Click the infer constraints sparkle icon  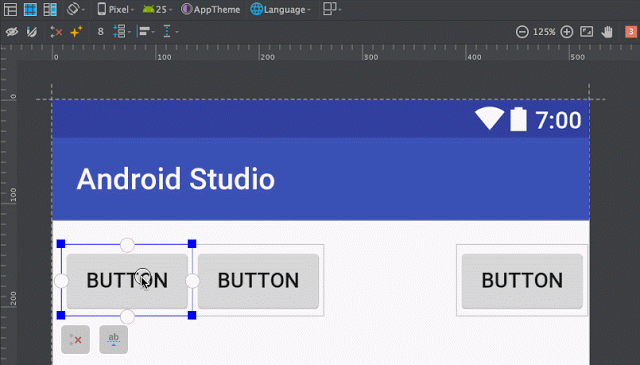76,31
